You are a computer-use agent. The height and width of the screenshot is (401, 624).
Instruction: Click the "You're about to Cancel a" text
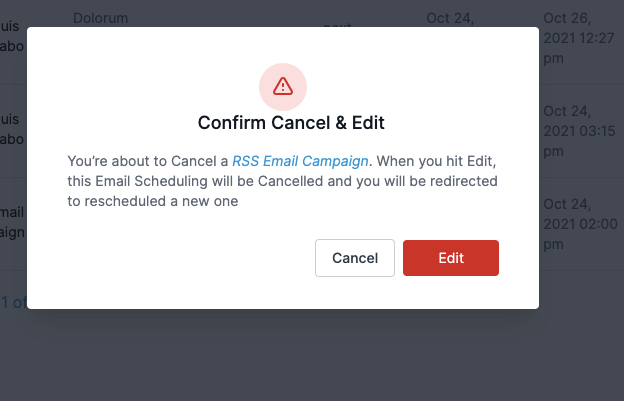(x=148, y=160)
